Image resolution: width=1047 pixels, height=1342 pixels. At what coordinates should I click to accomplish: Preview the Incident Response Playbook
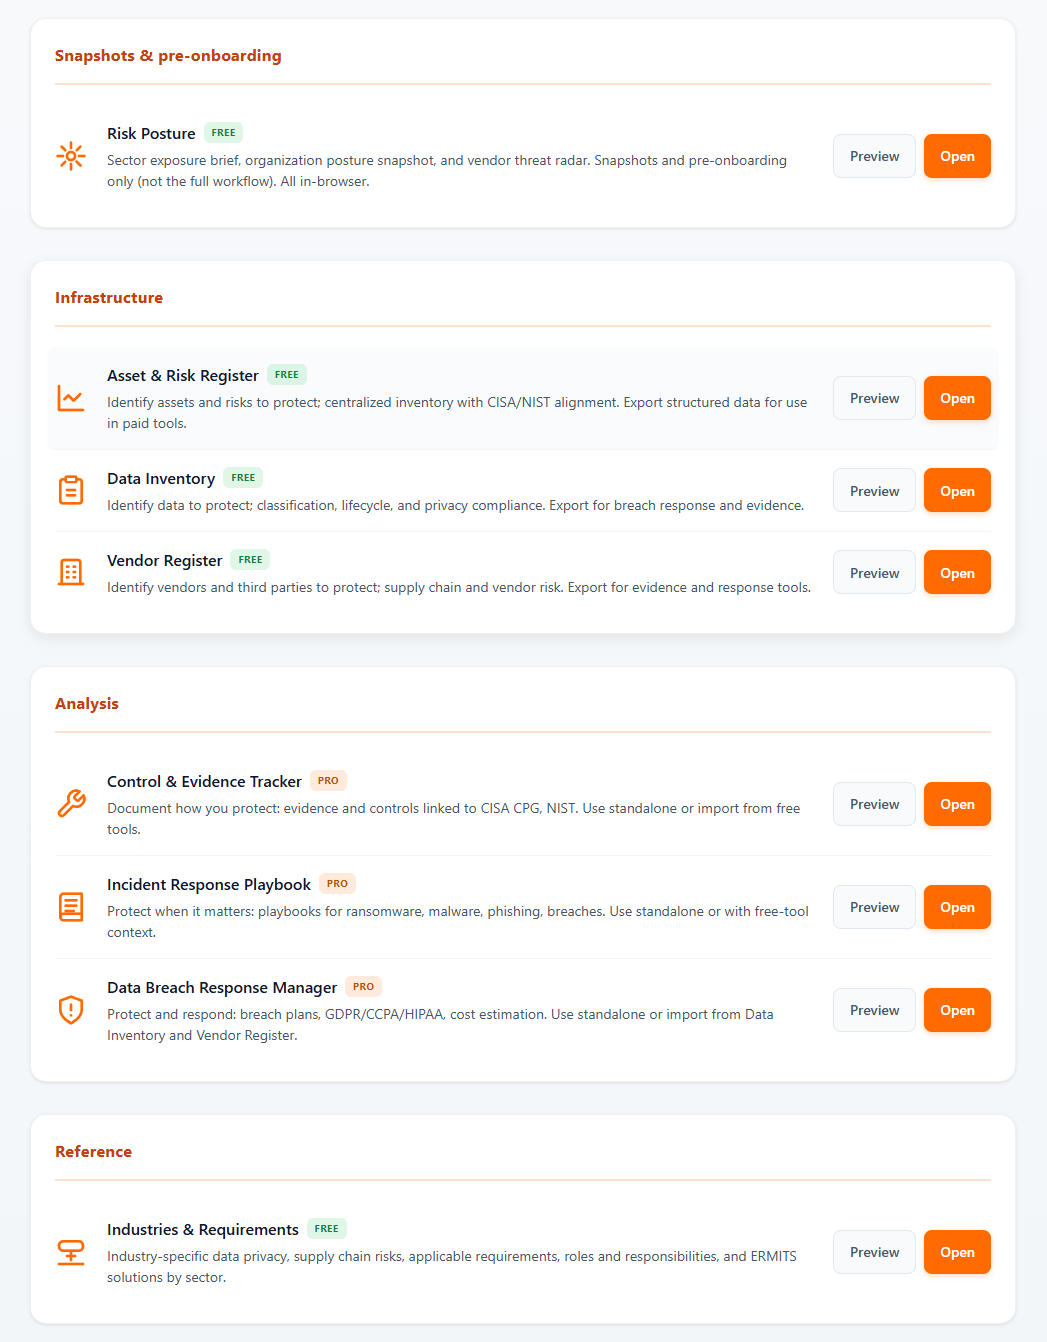(873, 907)
